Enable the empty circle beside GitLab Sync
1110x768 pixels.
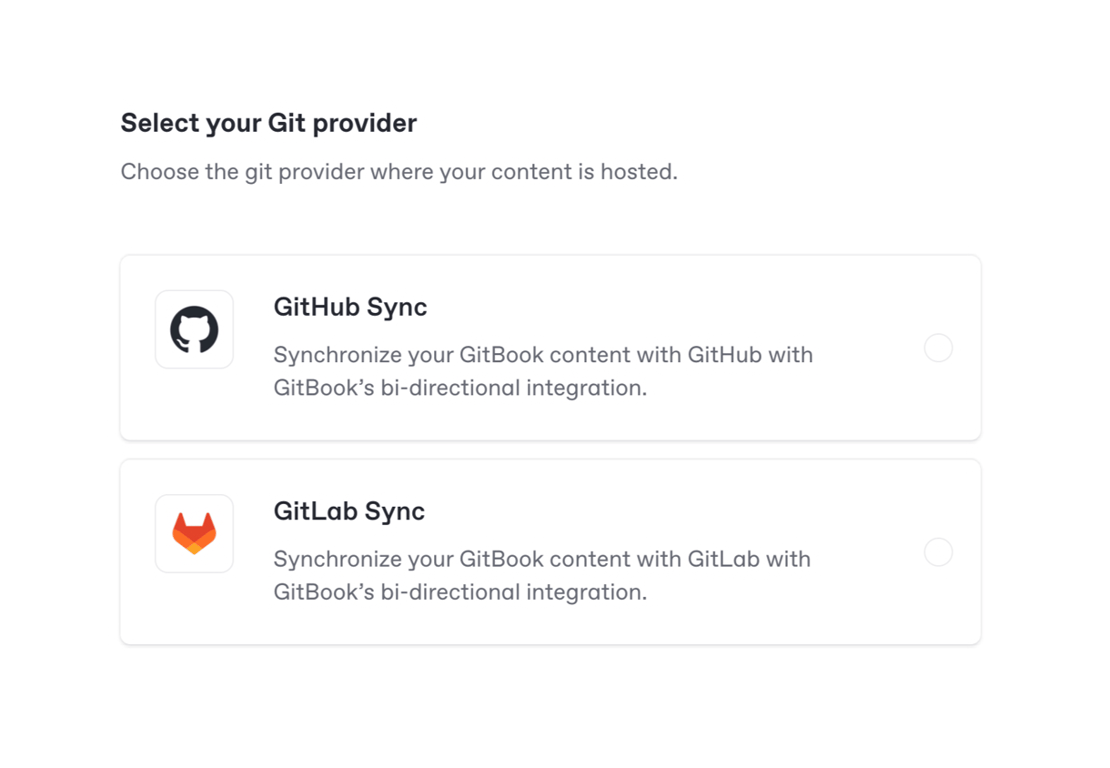click(x=938, y=552)
